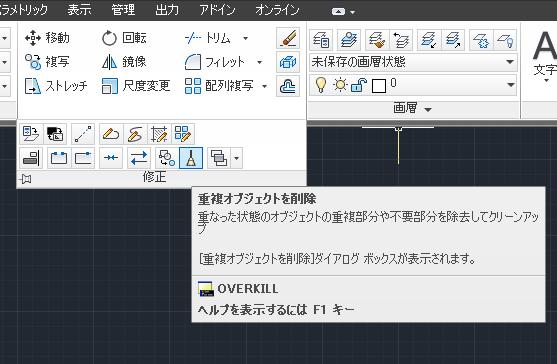This screenshot has height=364, width=557.
Task: Select the ストレッチ (Stretch) tool
Action: click(x=56, y=86)
